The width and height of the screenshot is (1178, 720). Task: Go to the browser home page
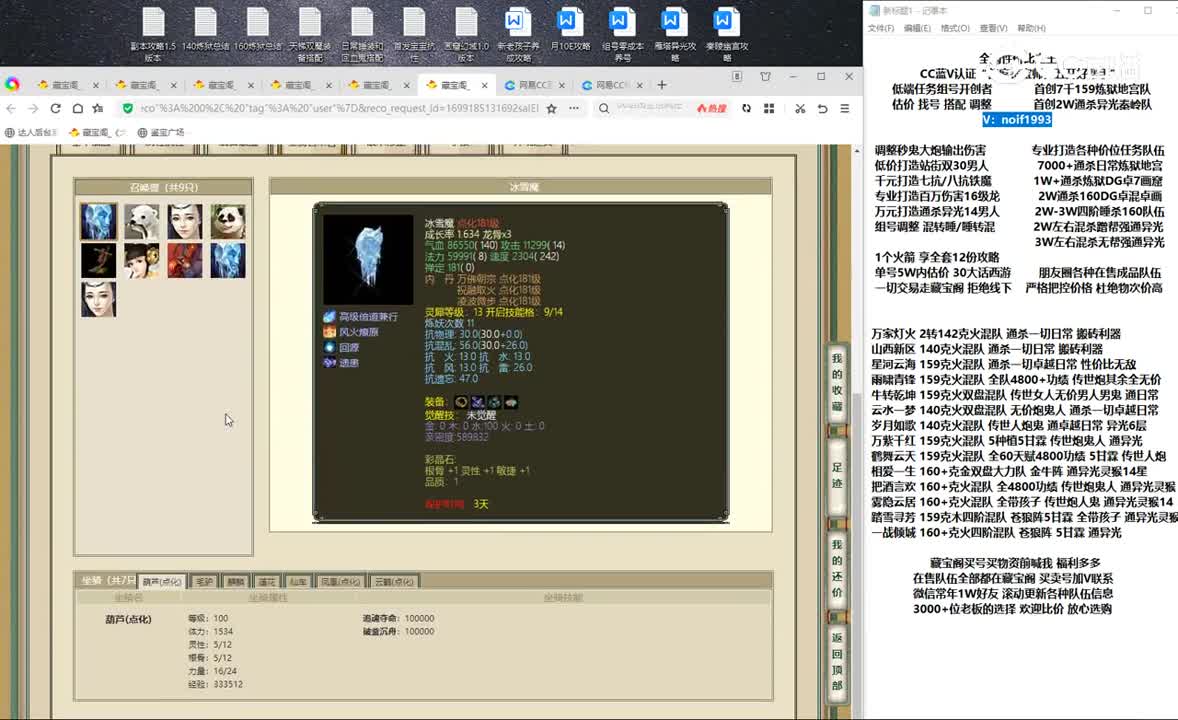point(77,108)
